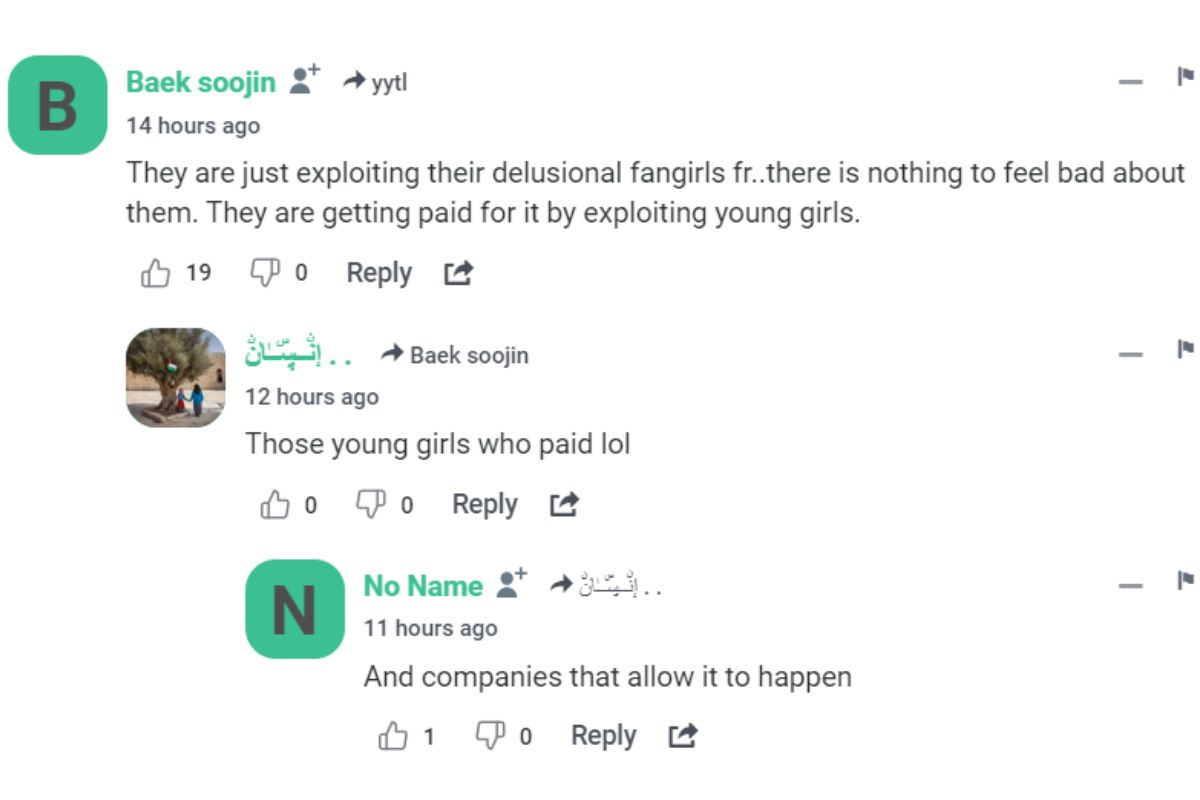
Task: Open Baek soojin's profile name
Action: click(x=200, y=82)
